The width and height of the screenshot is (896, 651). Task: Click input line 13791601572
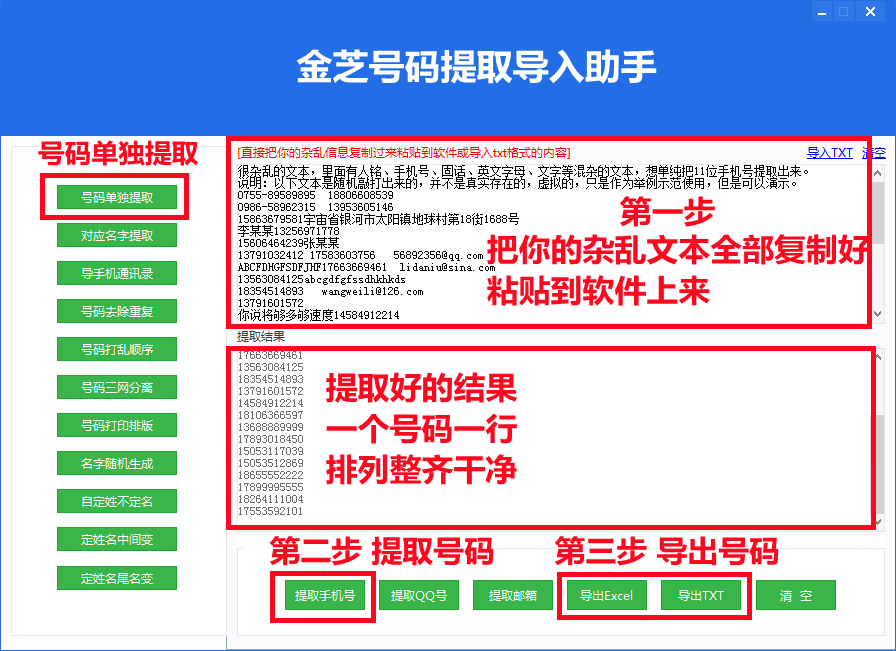pos(270,303)
